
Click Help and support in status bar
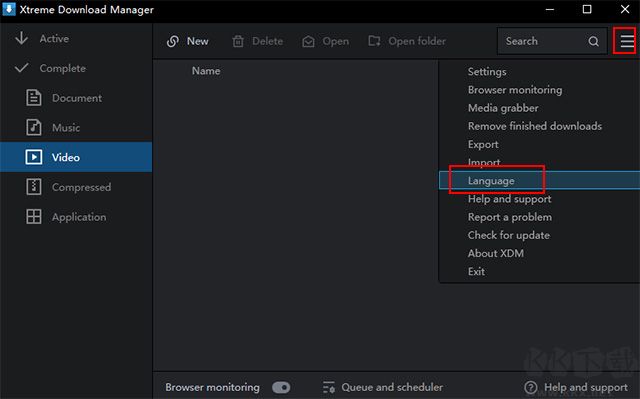[x=586, y=387]
